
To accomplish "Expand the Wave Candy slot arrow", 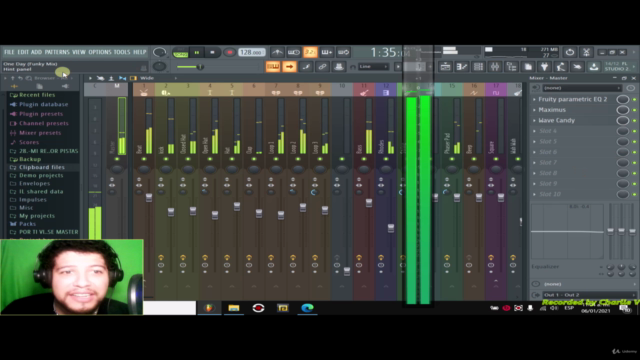I will pos(534,120).
